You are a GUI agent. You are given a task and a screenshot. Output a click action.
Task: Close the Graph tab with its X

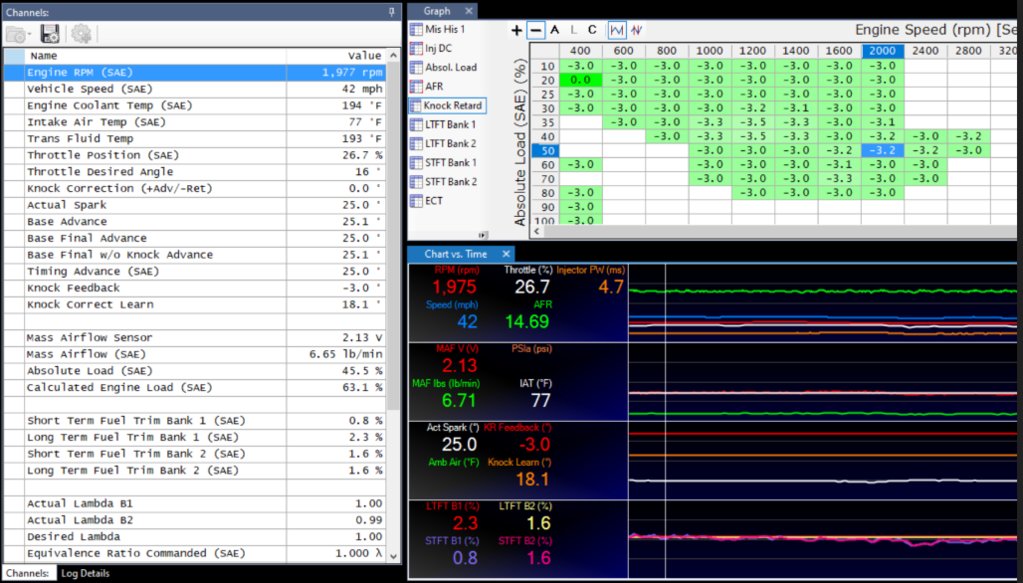pos(468,11)
